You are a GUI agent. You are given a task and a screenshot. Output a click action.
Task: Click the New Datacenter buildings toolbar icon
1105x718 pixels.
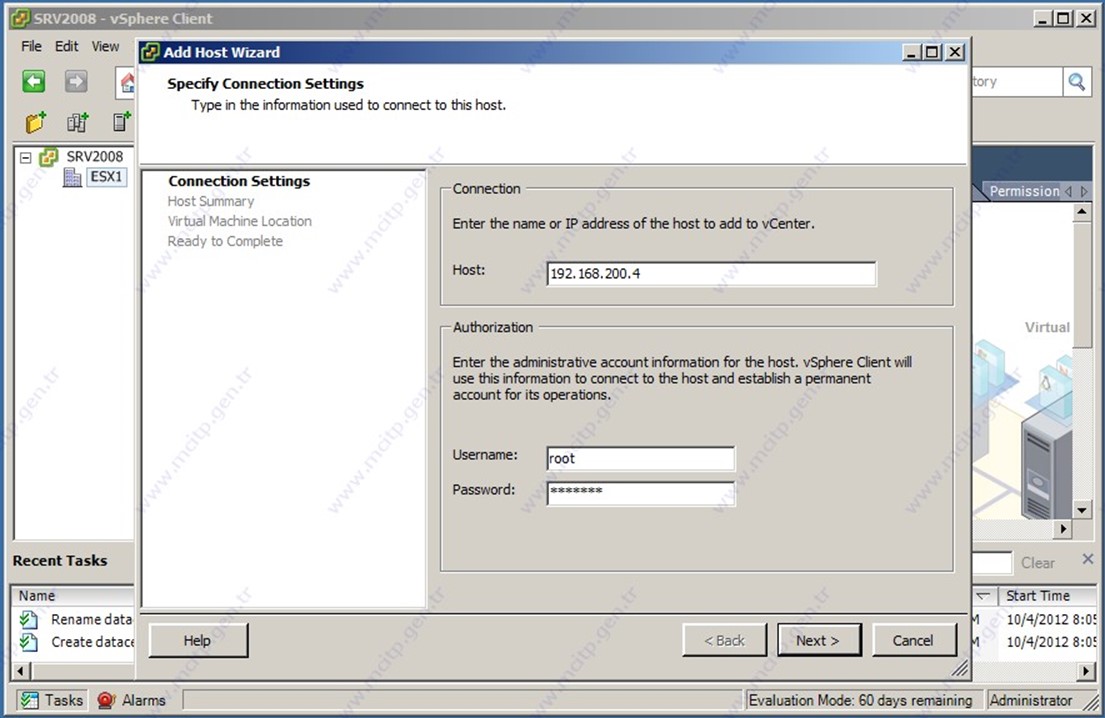[78, 122]
